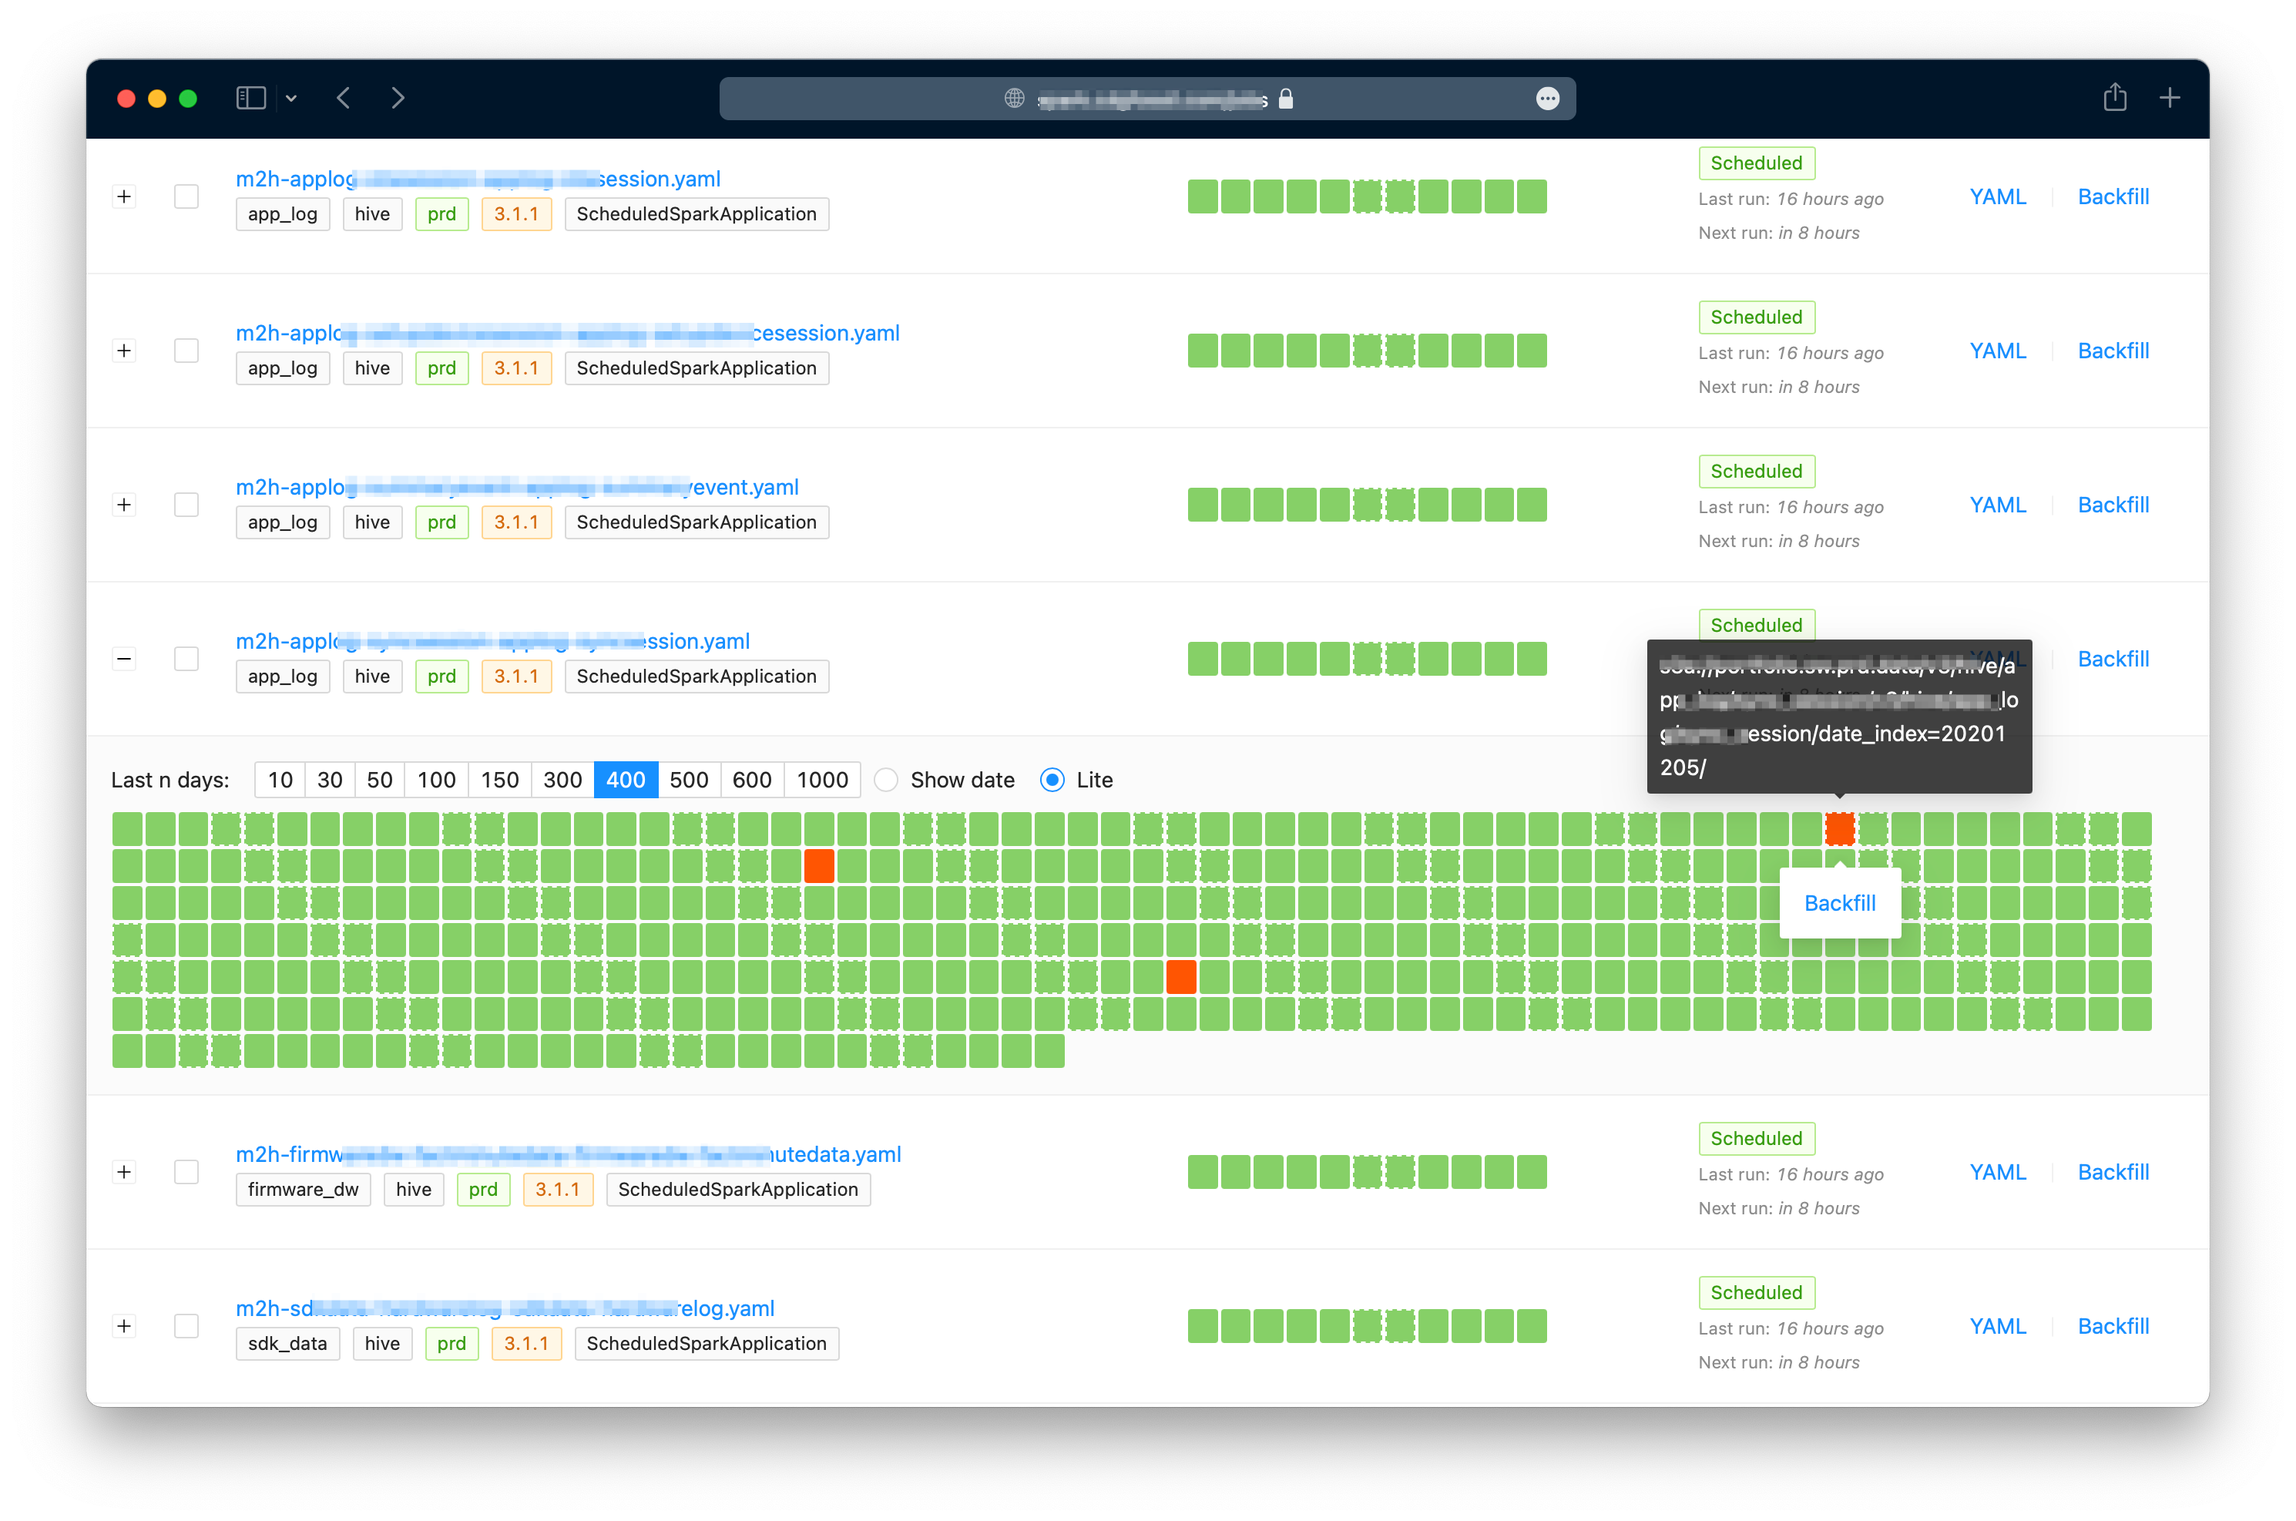This screenshot has width=2296, height=1521.
Task: Click the browser back arrow
Action: coord(343,97)
